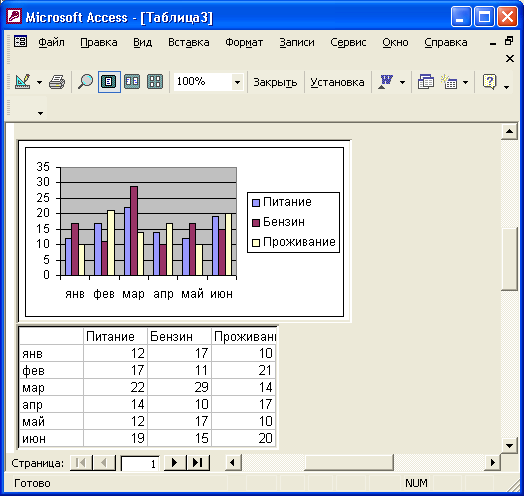Click the Design view ruler-pencil icon
524x496 pixels.
22,82
